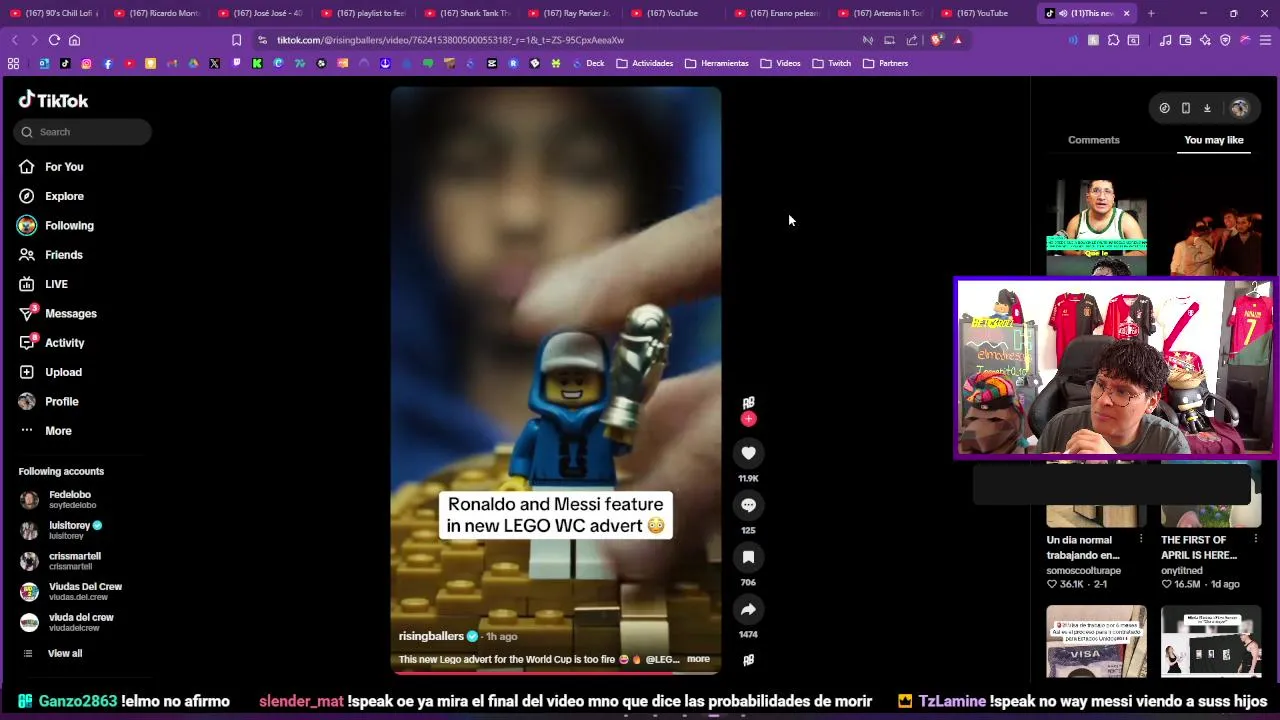Like the video with heart icon
The image size is (1280, 720).
pos(748,453)
